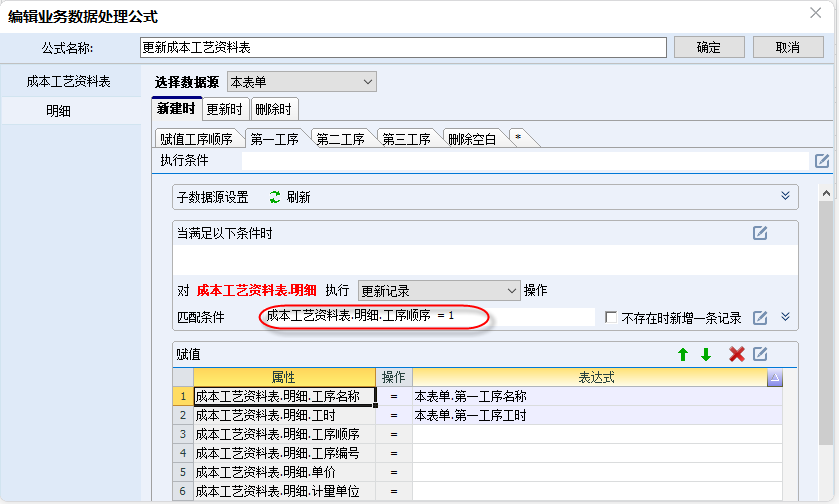Open the 更新记录 operation dropdown
The image size is (839, 504).
(x=439, y=291)
